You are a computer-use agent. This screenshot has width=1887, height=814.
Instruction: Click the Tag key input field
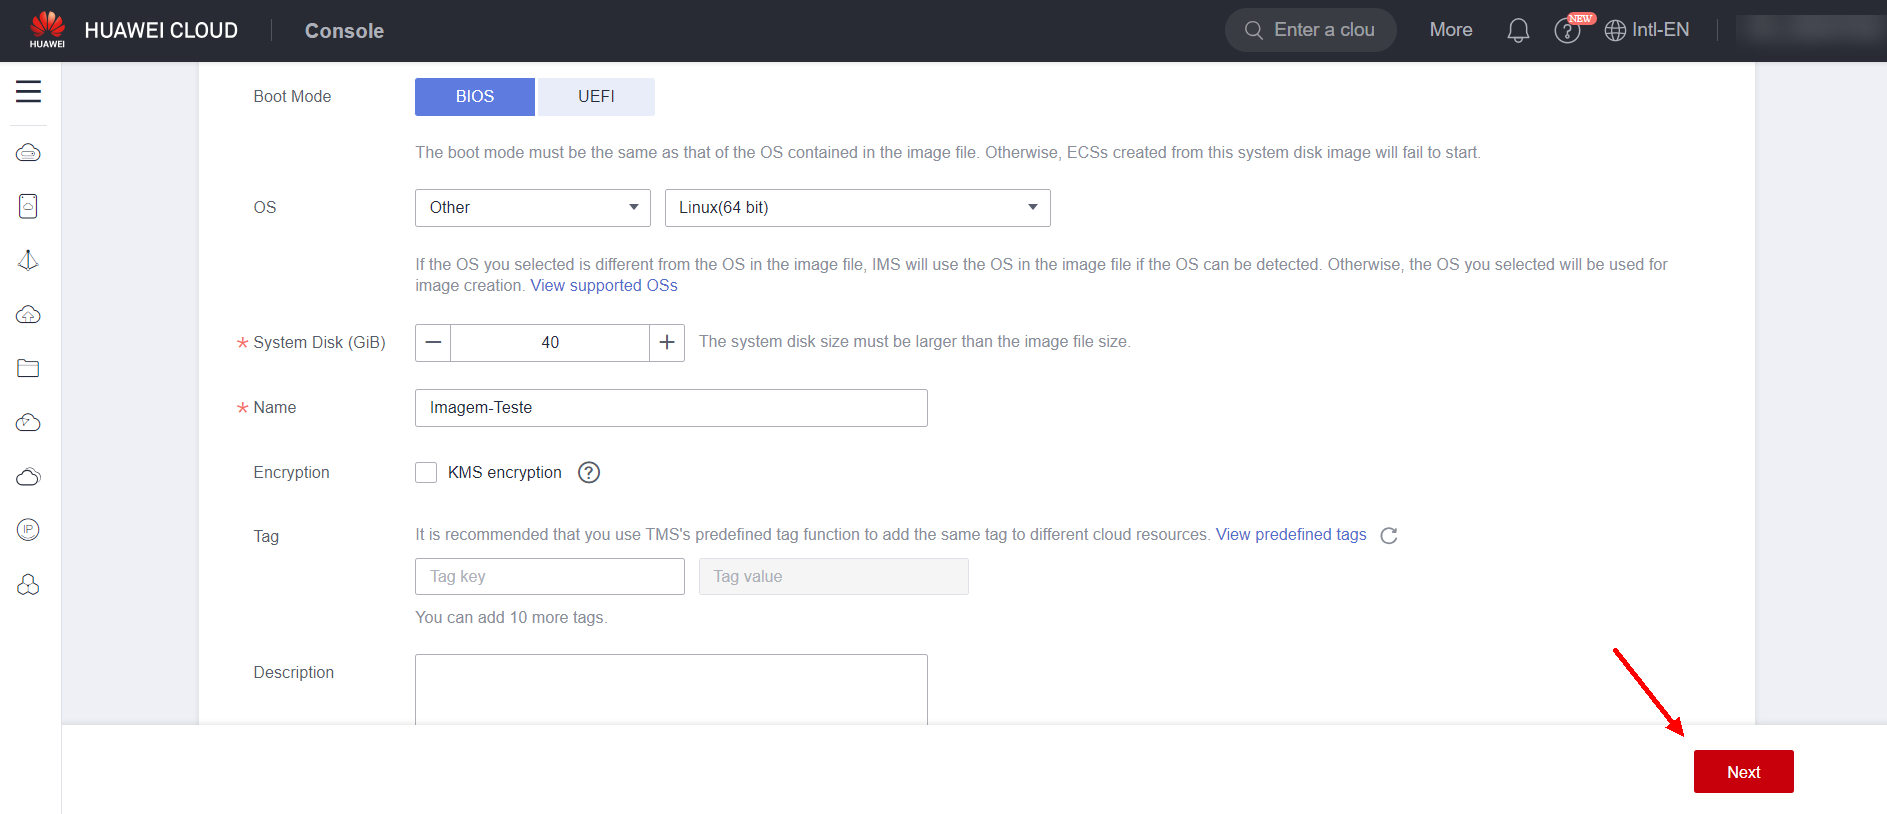point(549,577)
